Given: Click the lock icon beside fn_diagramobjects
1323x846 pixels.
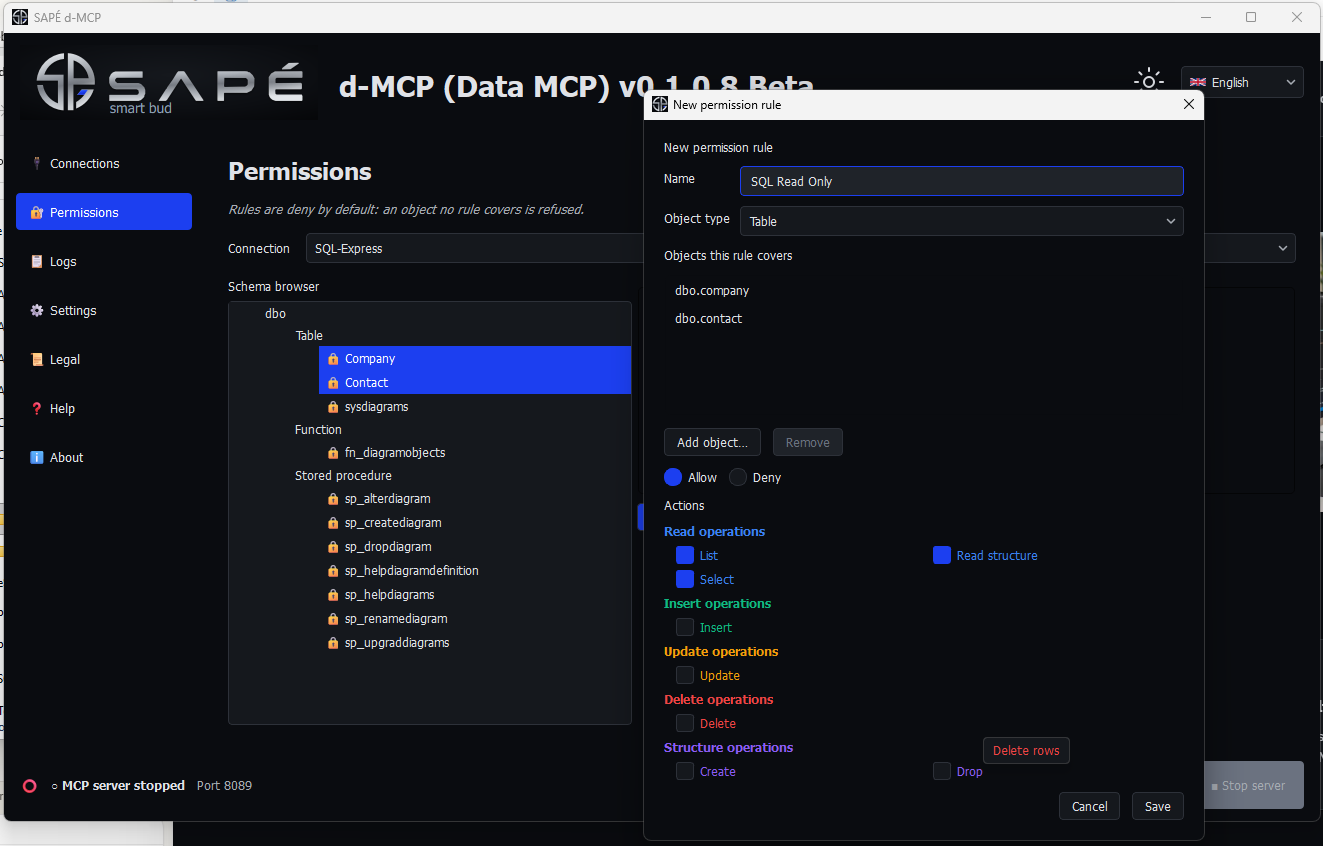Looking at the screenshot, I should tap(333, 453).
